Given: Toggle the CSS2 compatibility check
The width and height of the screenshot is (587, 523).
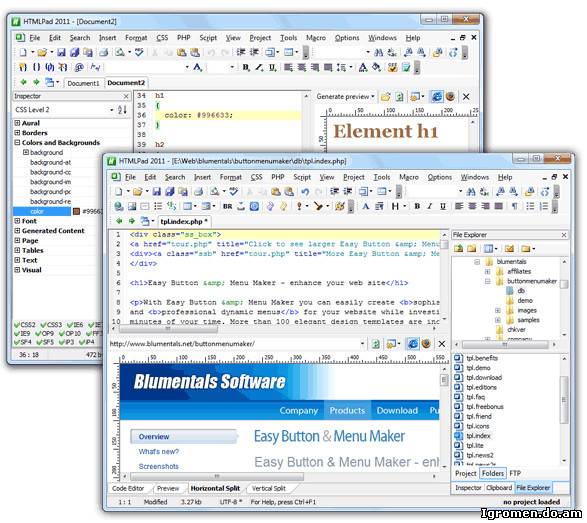Looking at the screenshot, I should (x=25, y=325).
